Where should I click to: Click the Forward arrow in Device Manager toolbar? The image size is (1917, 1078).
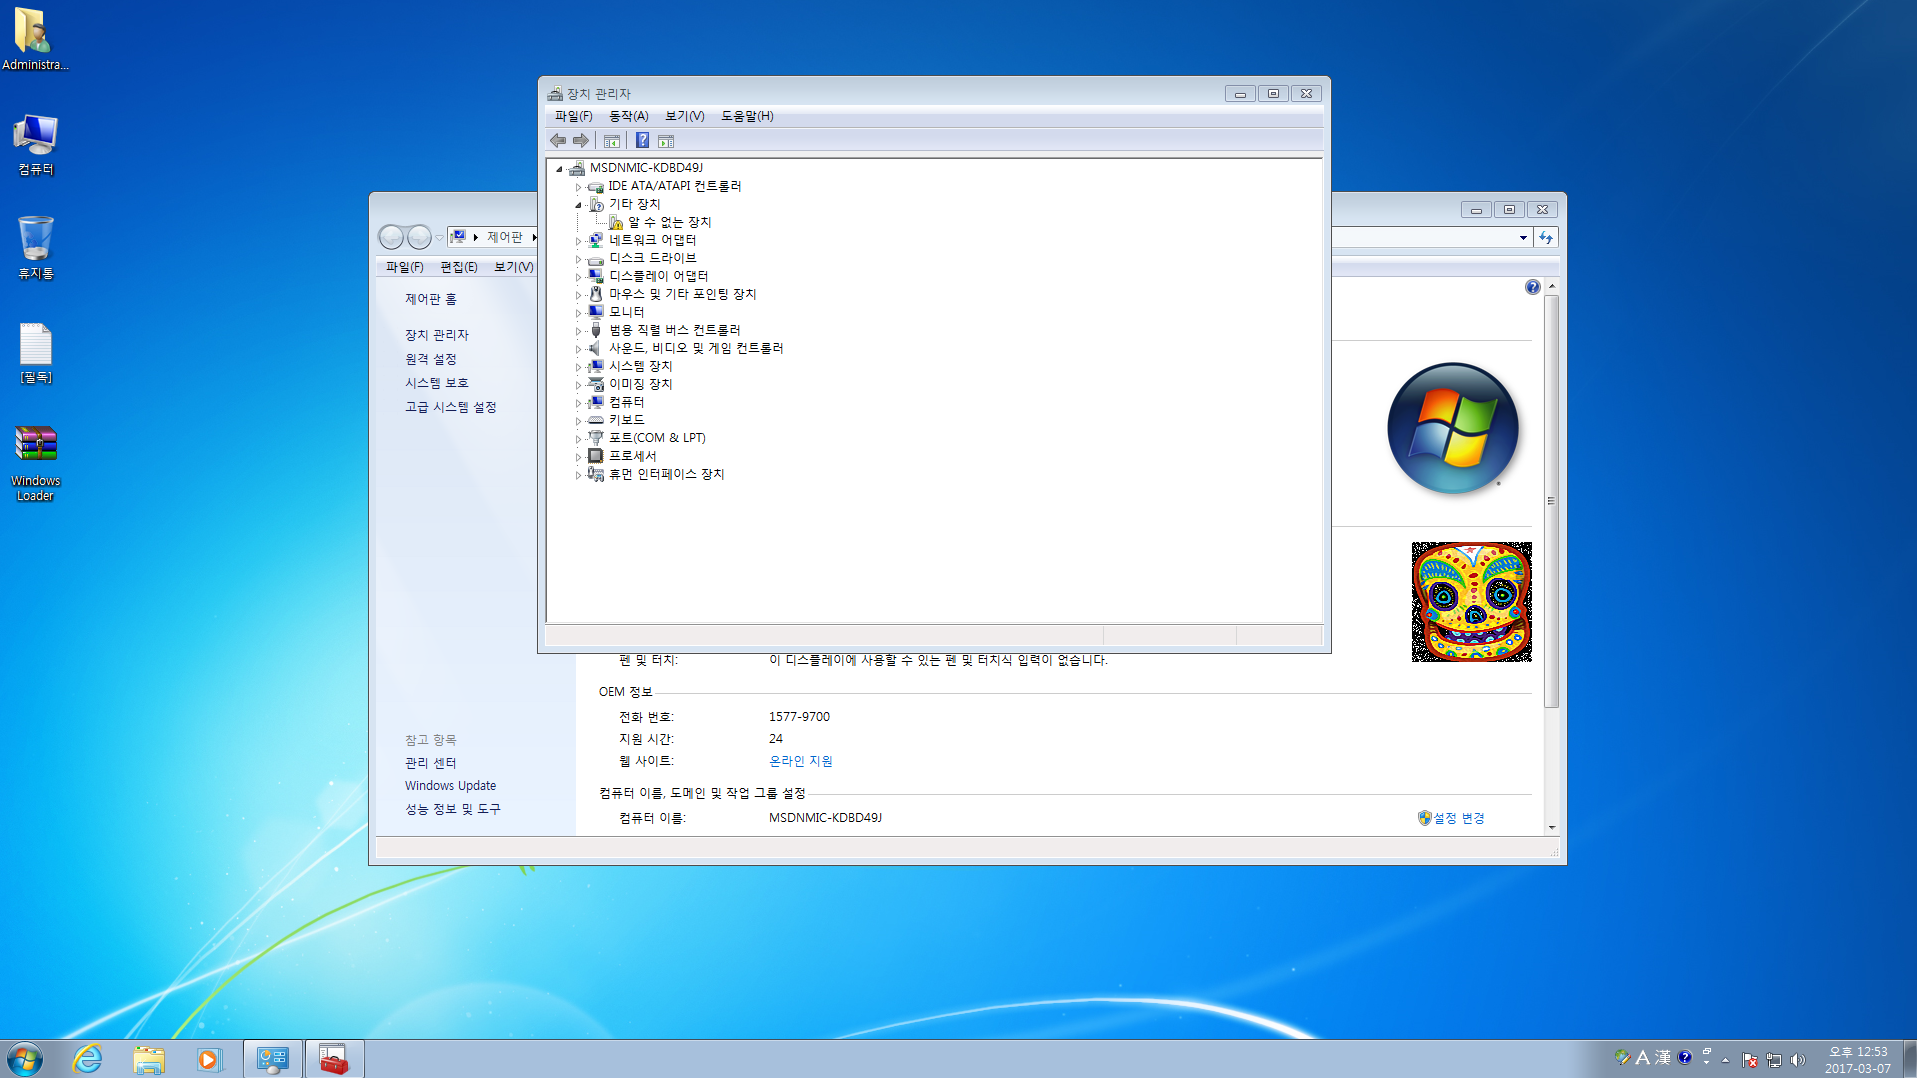pyautogui.click(x=581, y=141)
